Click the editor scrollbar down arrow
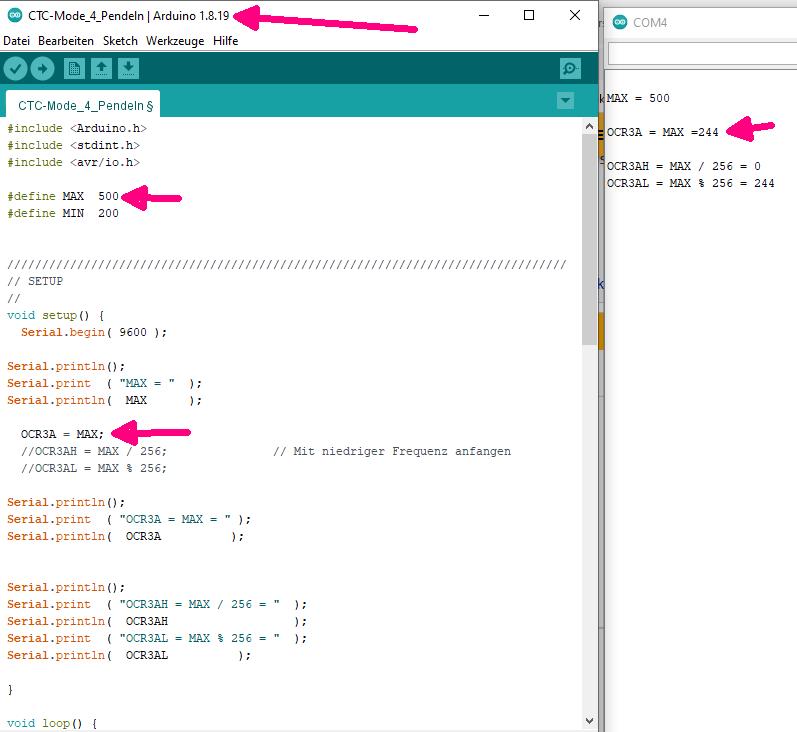Viewport: 797px width, 732px height. click(x=590, y=720)
